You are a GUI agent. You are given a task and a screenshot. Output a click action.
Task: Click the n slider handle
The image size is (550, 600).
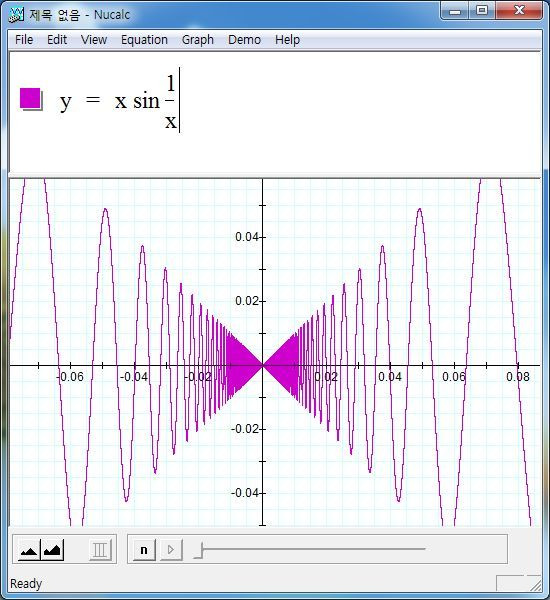199,550
